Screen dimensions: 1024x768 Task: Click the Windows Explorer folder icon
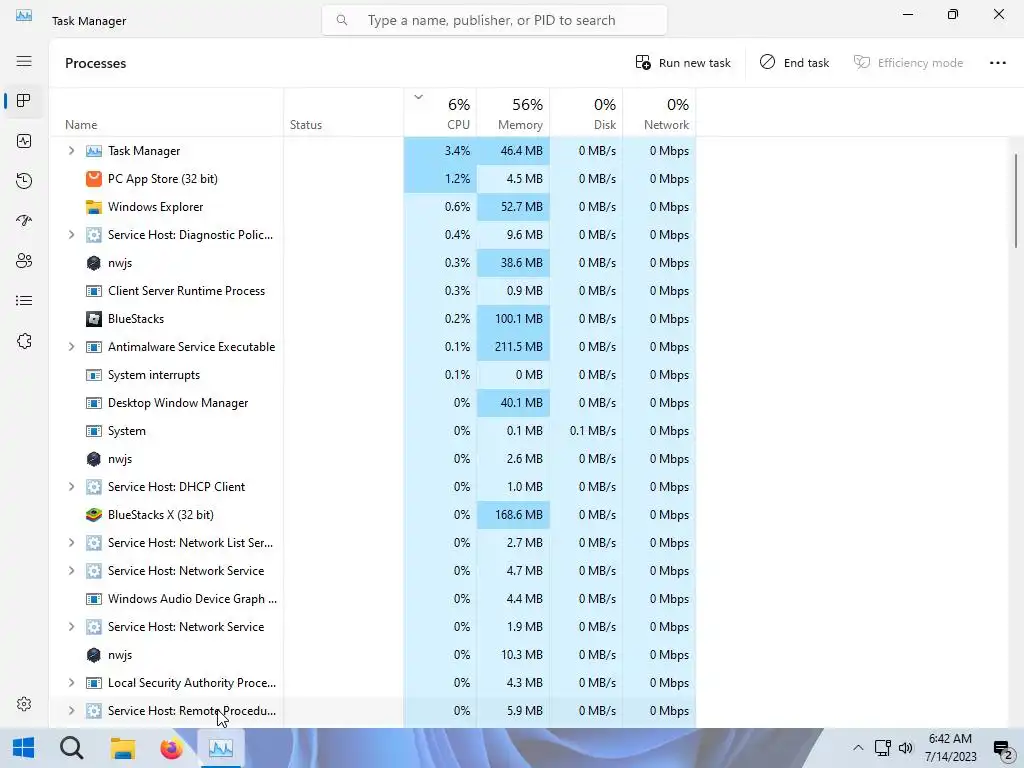pyautogui.click(x=94, y=207)
